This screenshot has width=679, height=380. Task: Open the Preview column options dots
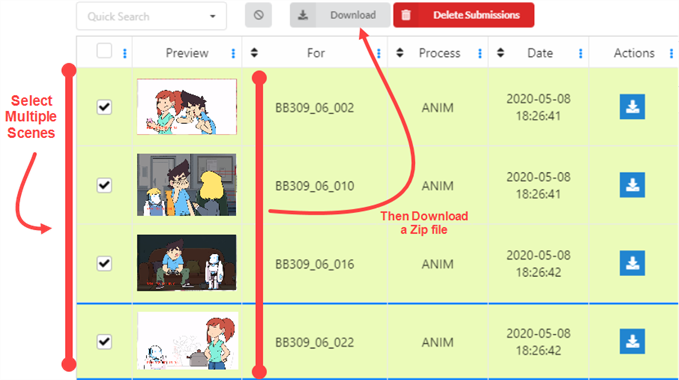point(233,53)
